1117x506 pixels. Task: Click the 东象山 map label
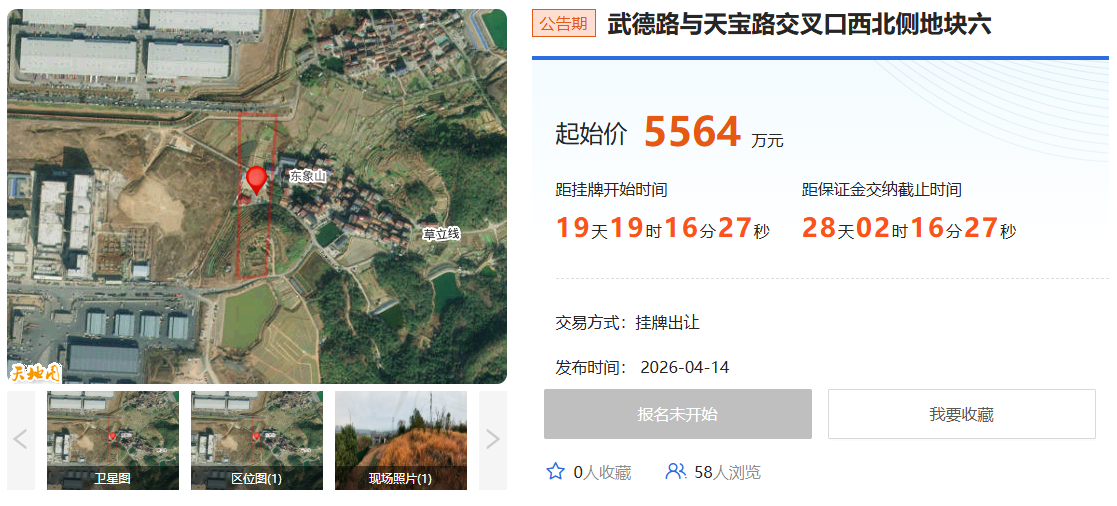click(308, 175)
